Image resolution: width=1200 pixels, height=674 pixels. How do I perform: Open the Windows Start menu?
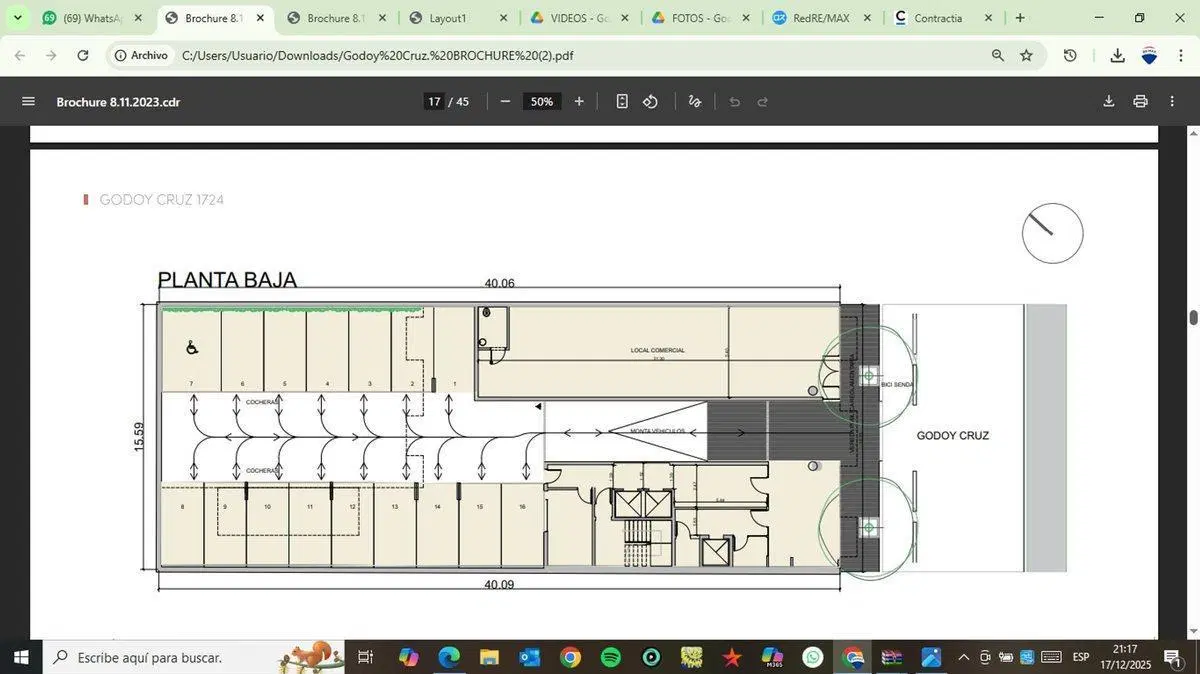[21, 657]
